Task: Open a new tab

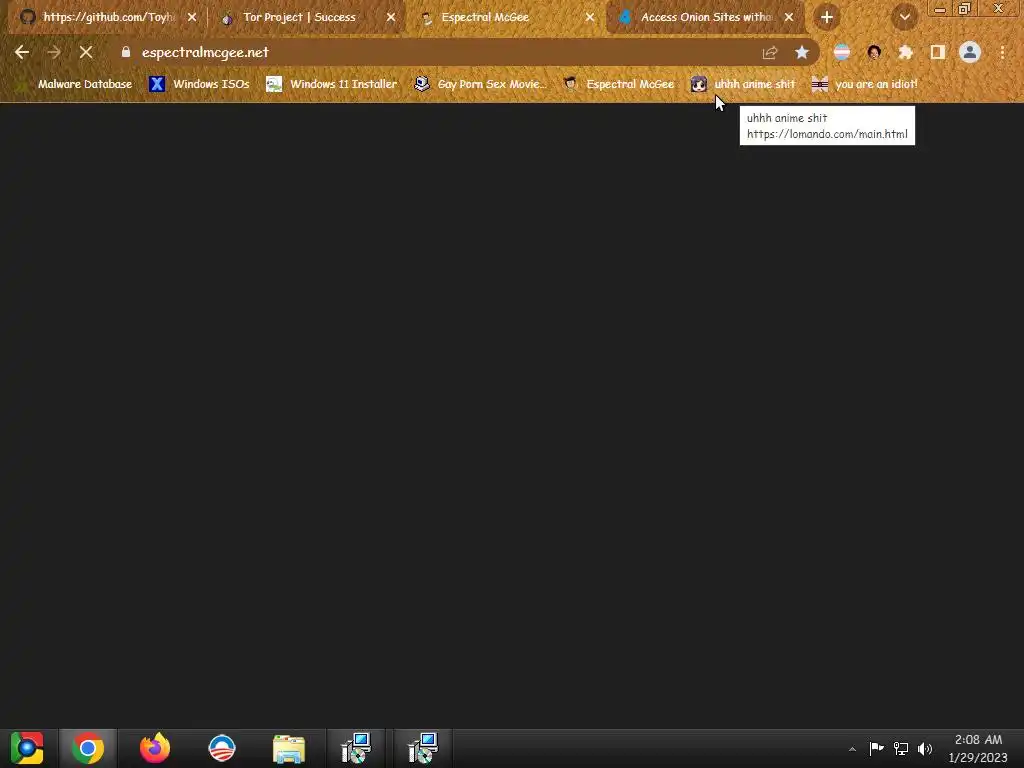Action: [x=827, y=18]
